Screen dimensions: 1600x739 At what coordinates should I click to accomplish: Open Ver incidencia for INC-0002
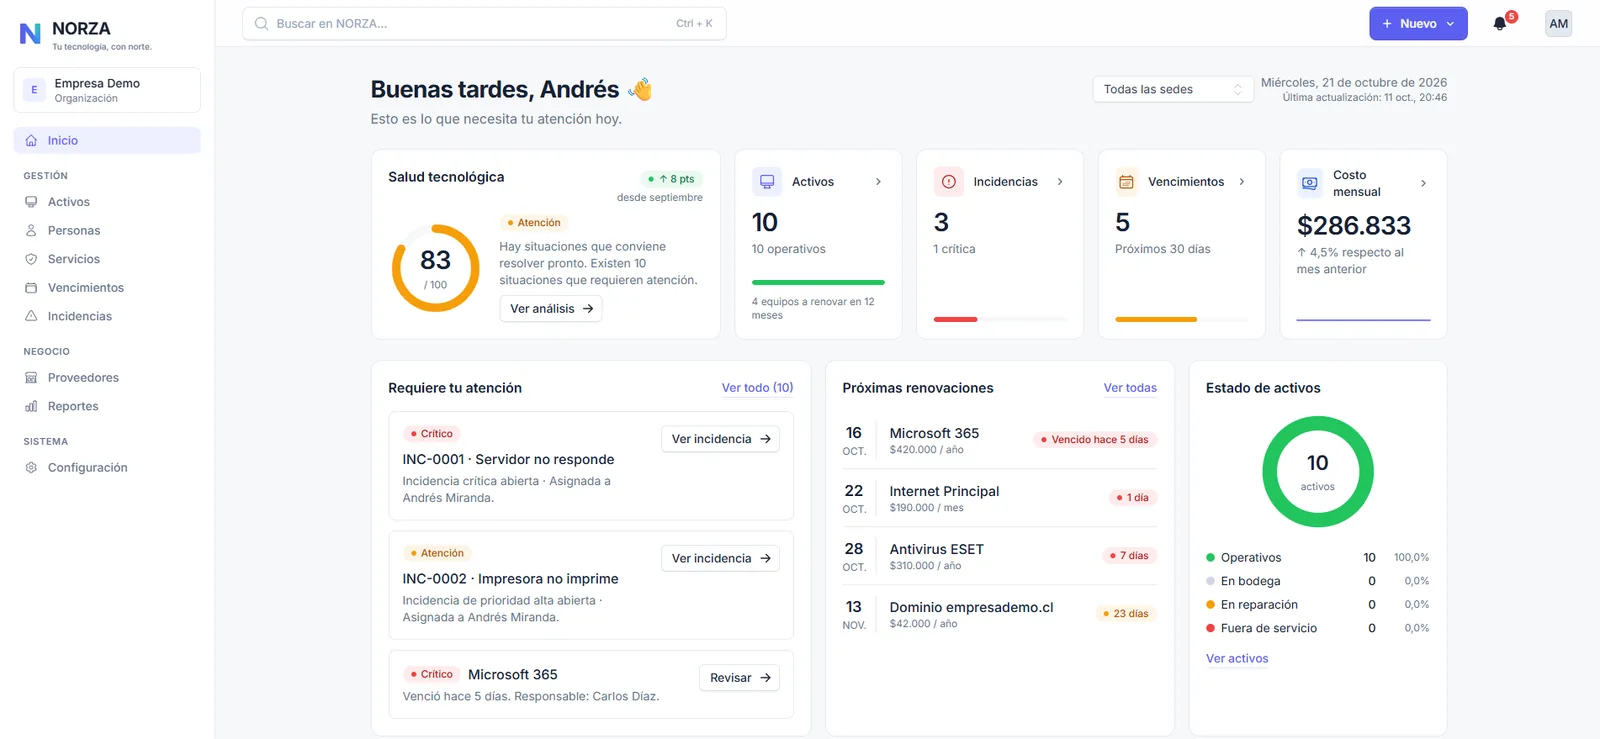click(x=720, y=558)
